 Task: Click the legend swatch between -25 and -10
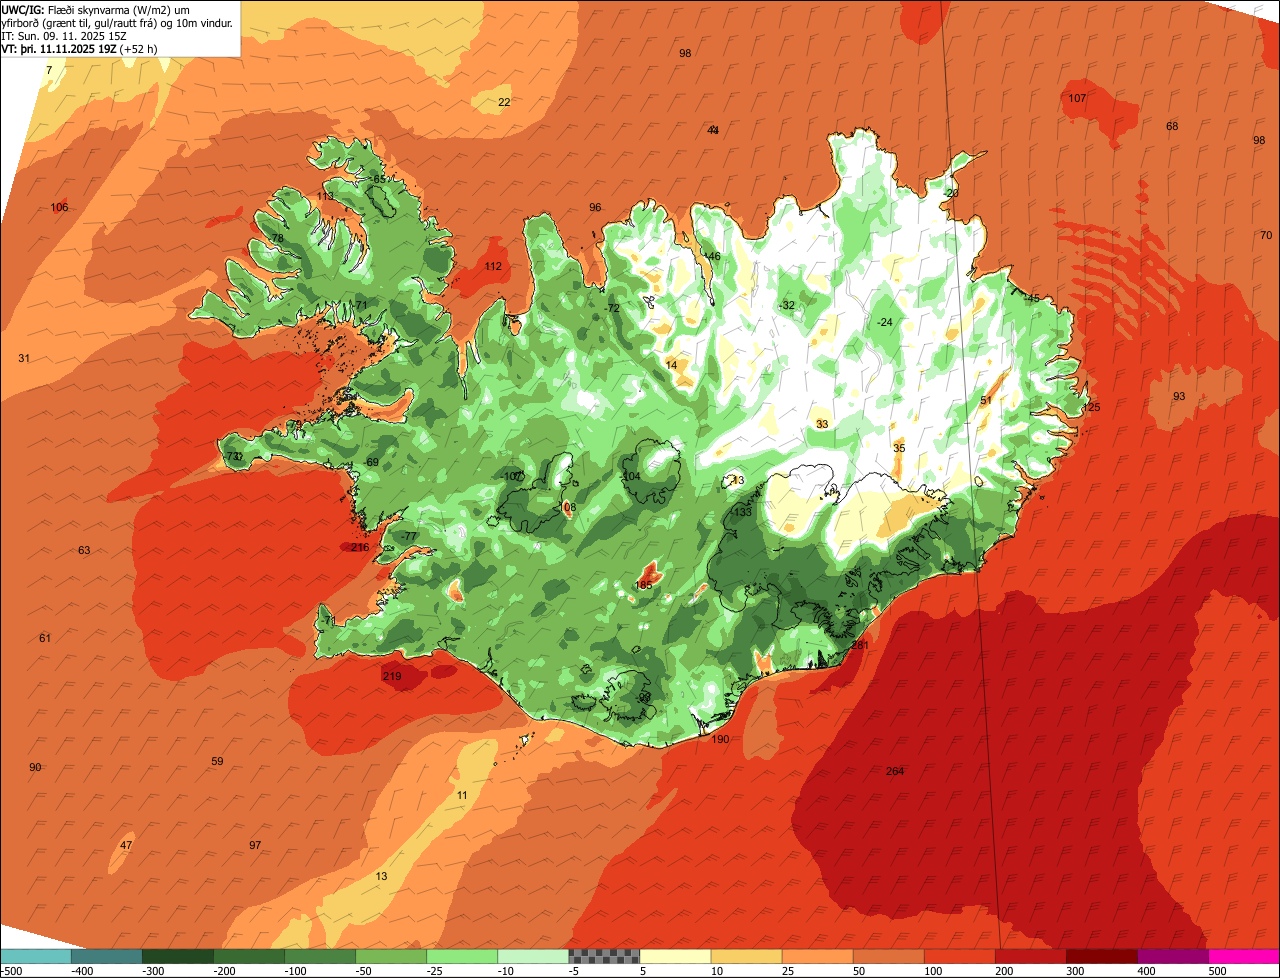point(462,956)
